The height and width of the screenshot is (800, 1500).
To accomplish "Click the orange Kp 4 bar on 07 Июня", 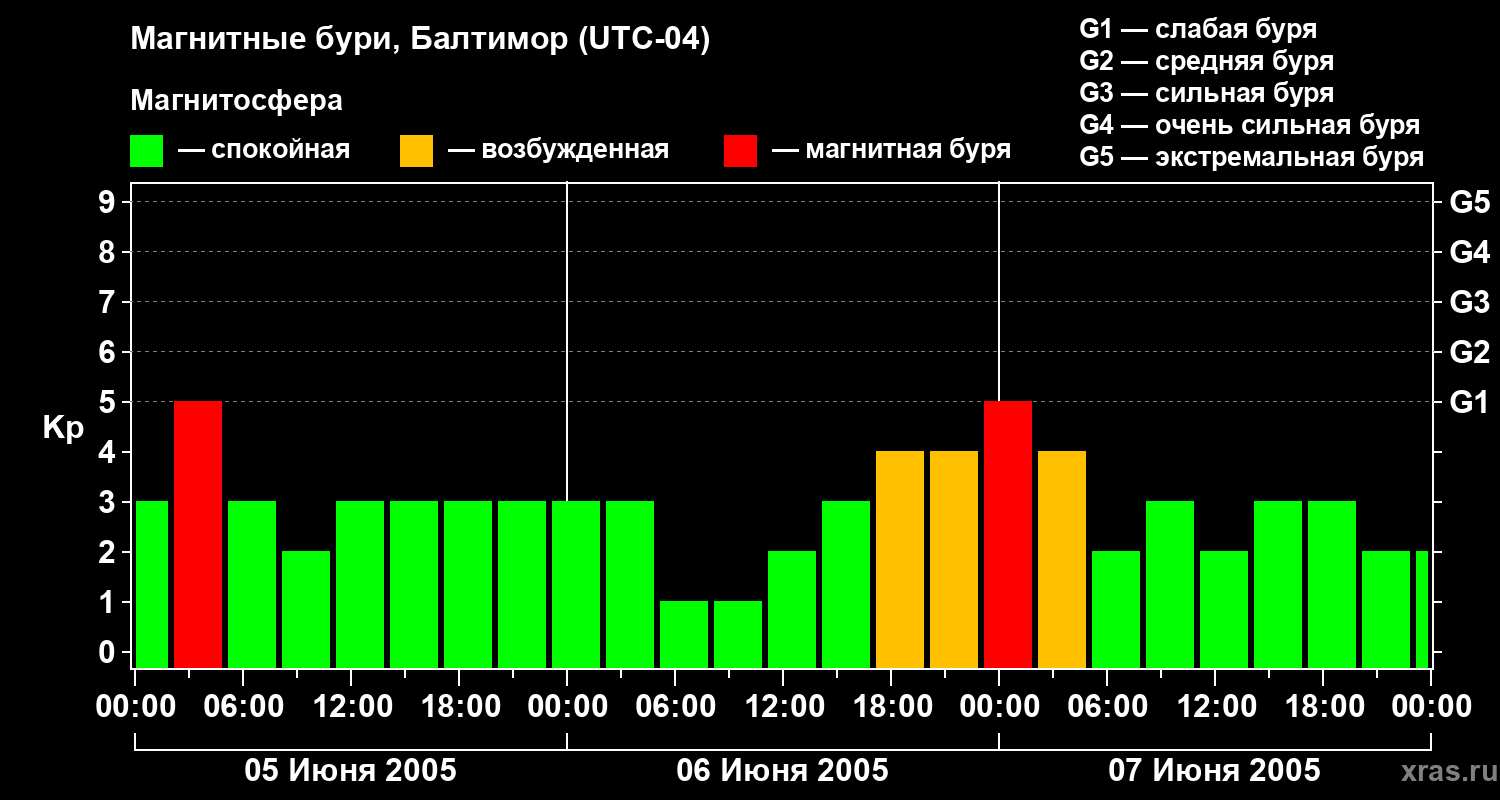I will coord(1062,560).
